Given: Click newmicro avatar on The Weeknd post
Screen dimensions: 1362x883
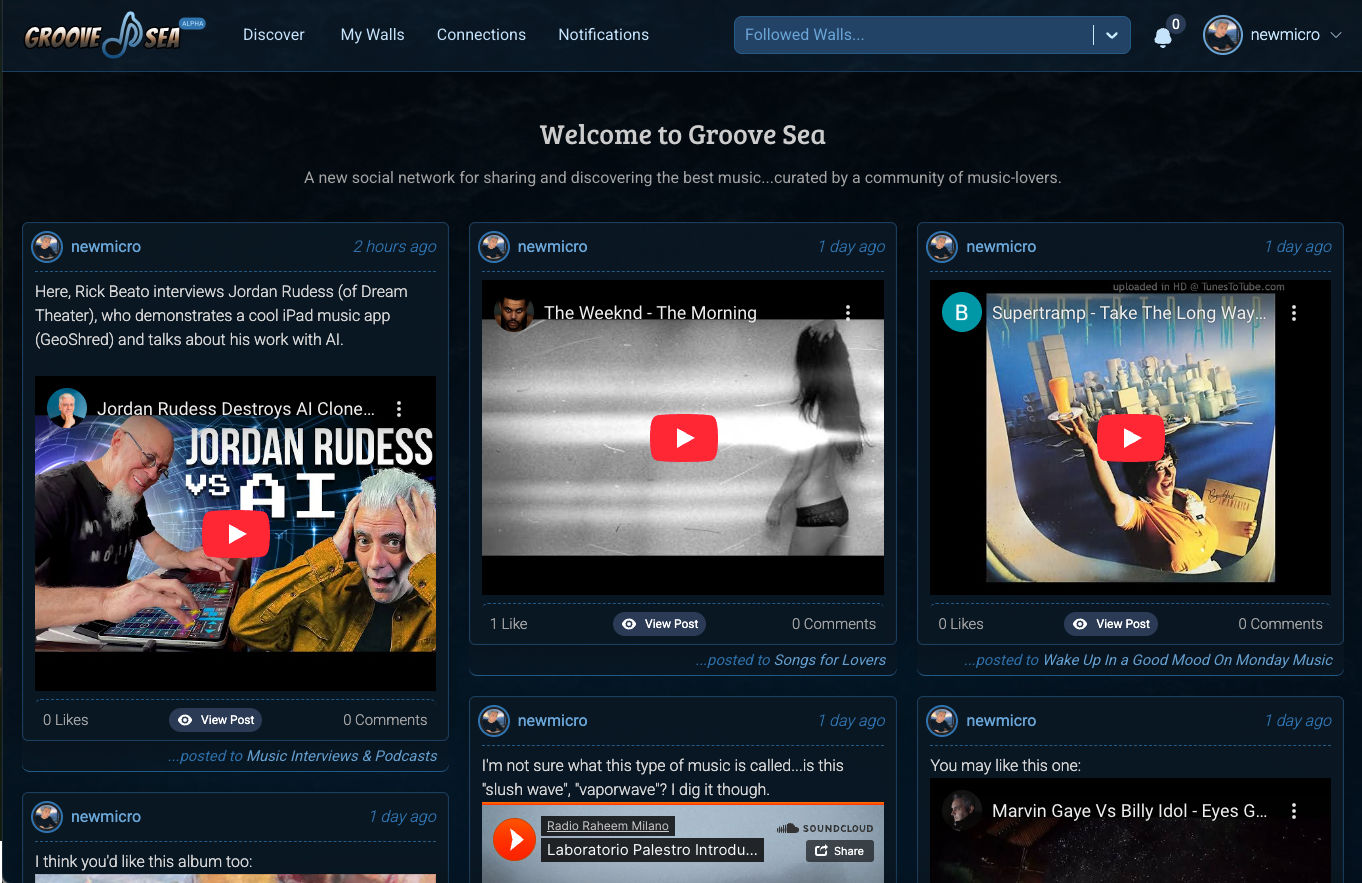Looking at the screenshot, I should (x=494, y=247).
